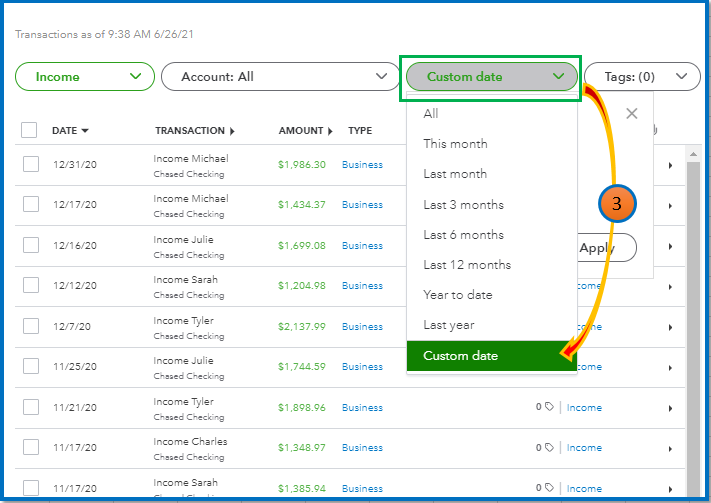Viewport: 711px width, 503px height.
Task: Open Business type for $2,137.99 row
Action: [362, 327]
